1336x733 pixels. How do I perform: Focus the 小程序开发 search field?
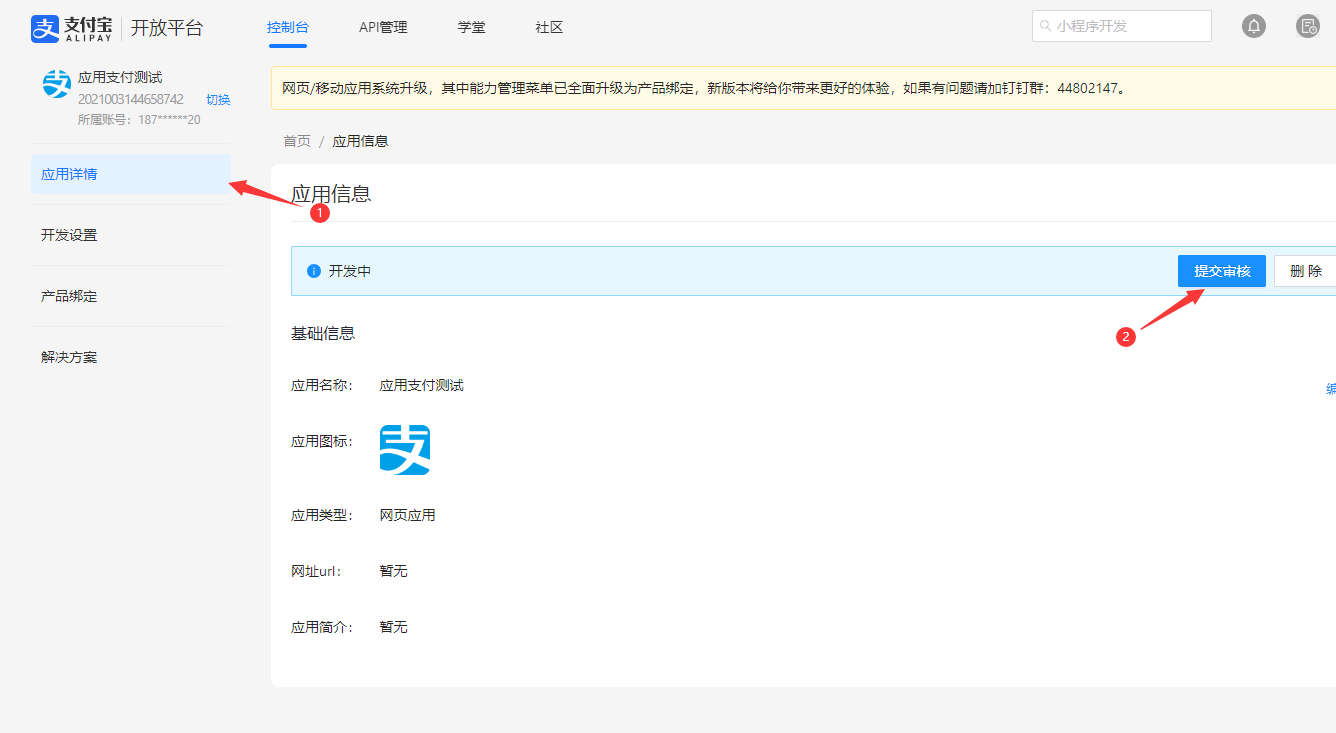(x=1130, y=27)
